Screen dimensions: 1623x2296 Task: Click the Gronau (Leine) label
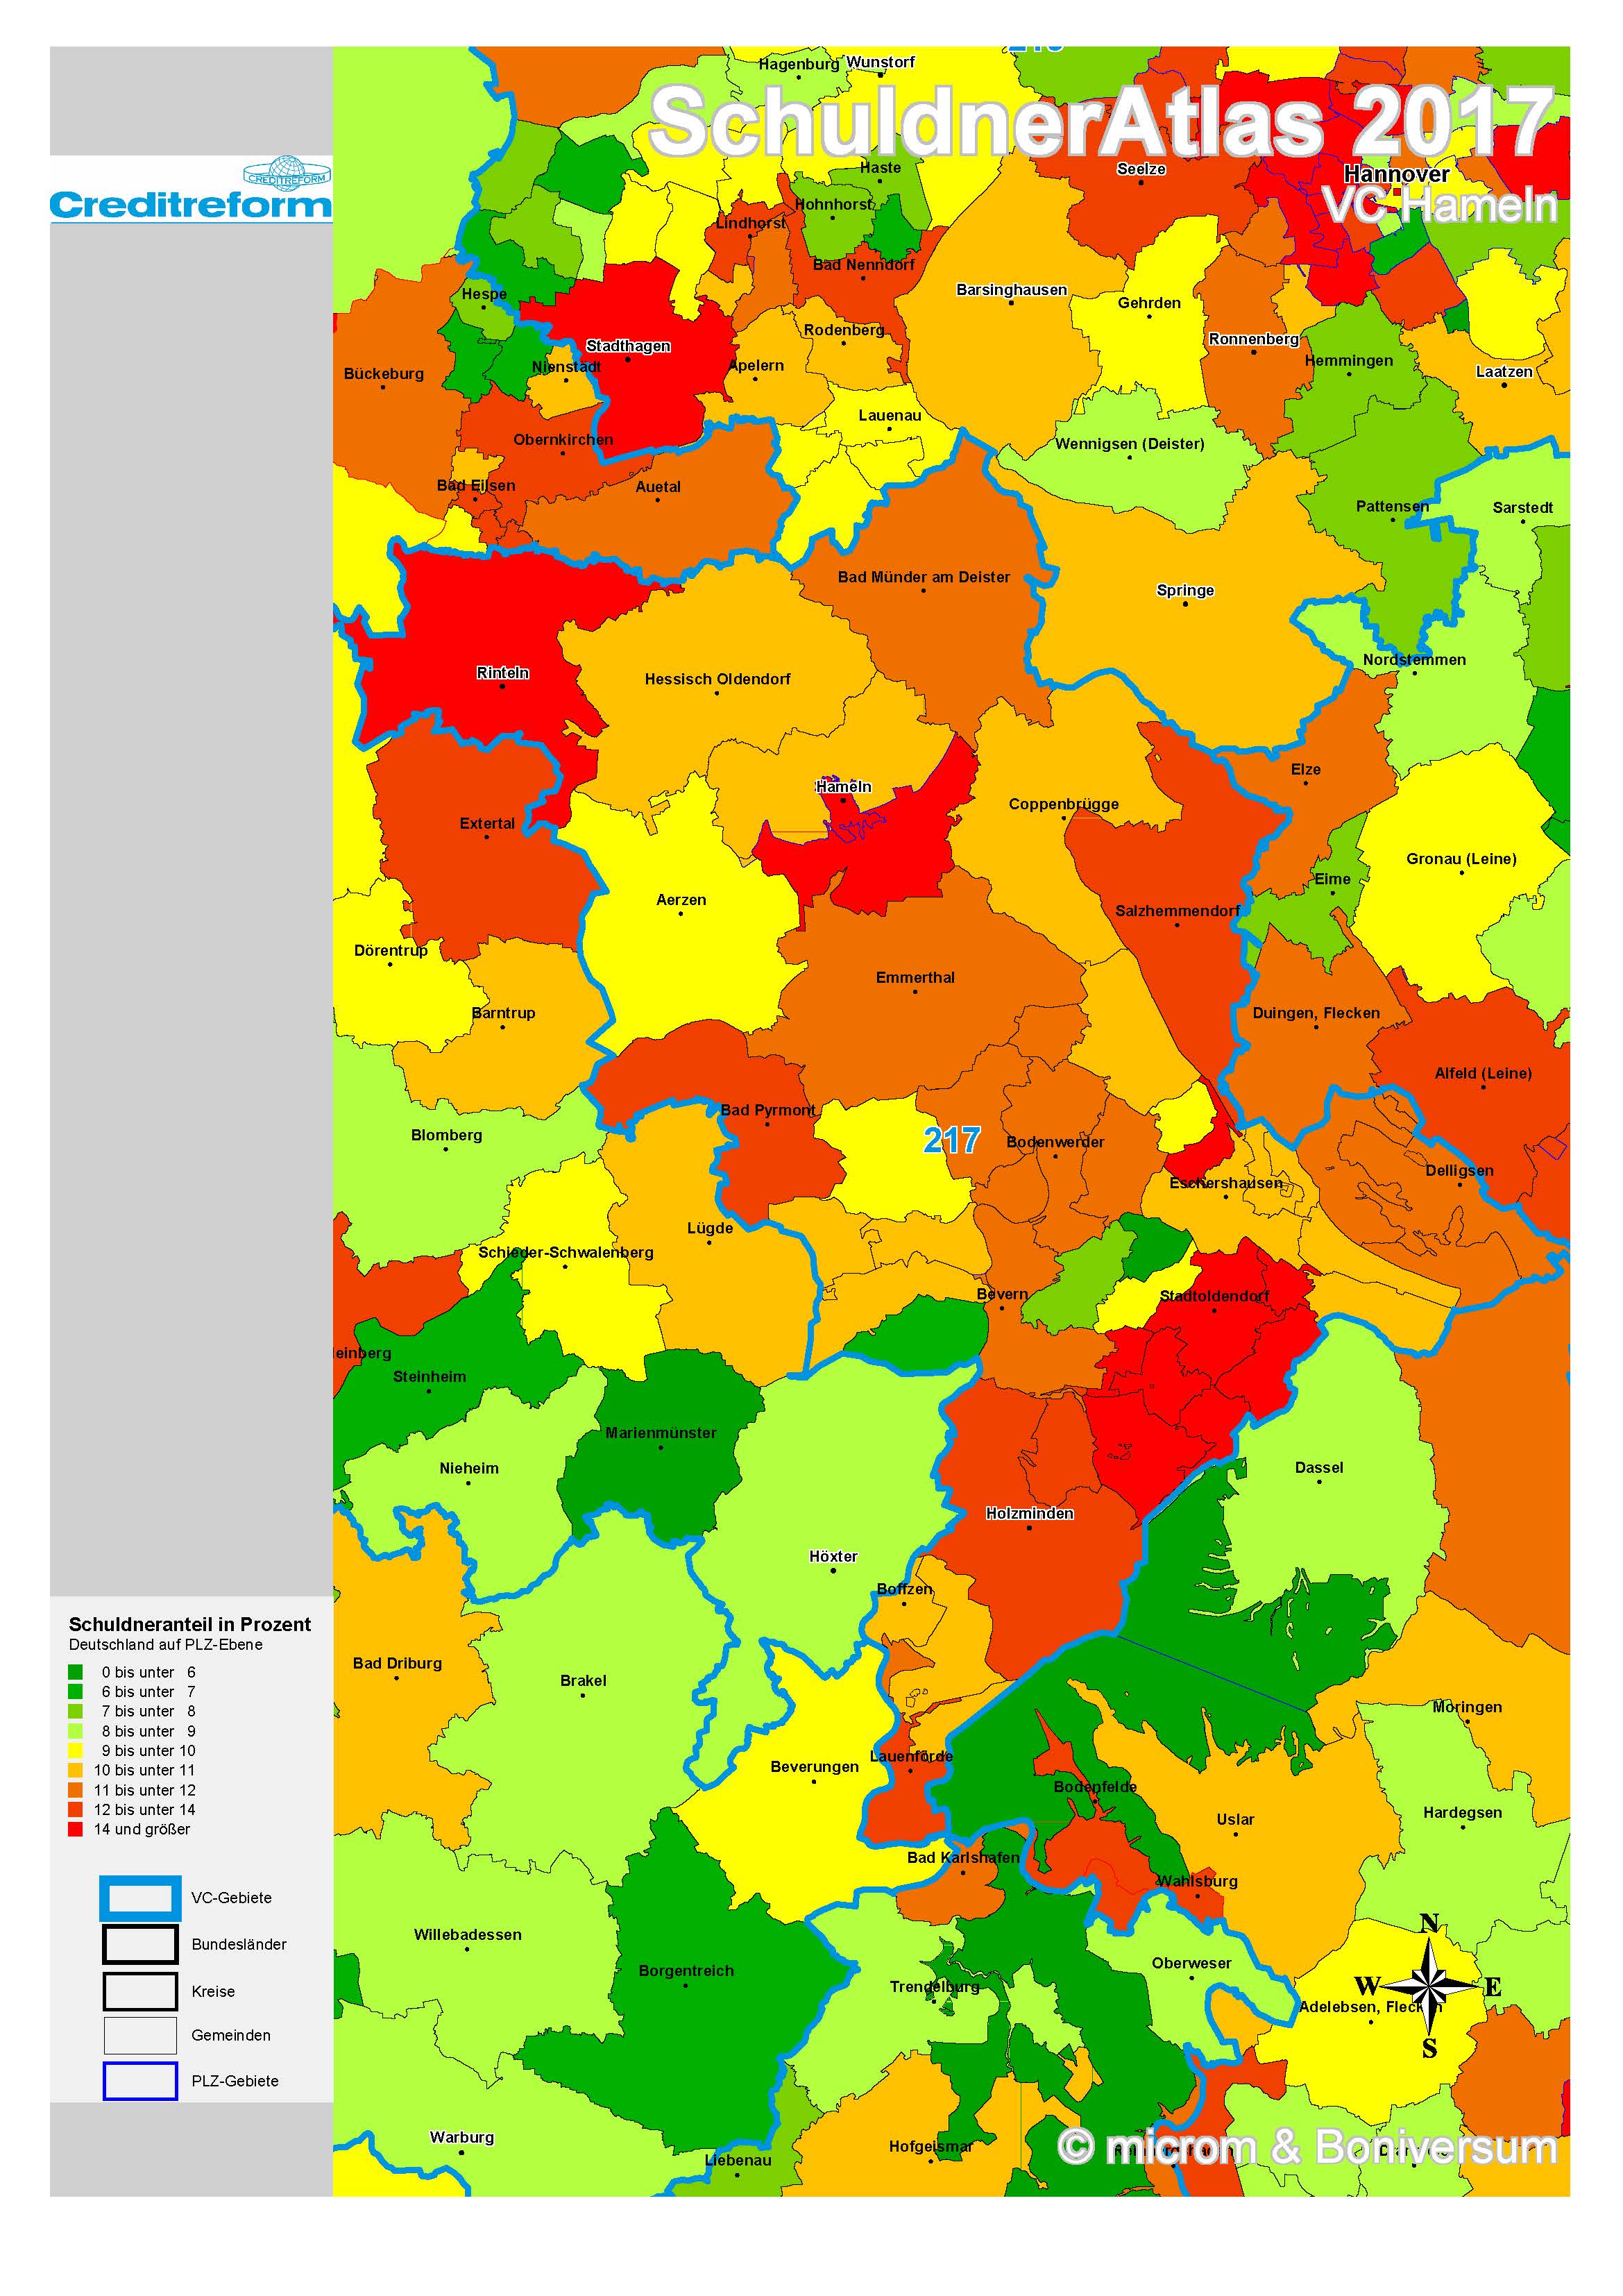coord(1461,859)
